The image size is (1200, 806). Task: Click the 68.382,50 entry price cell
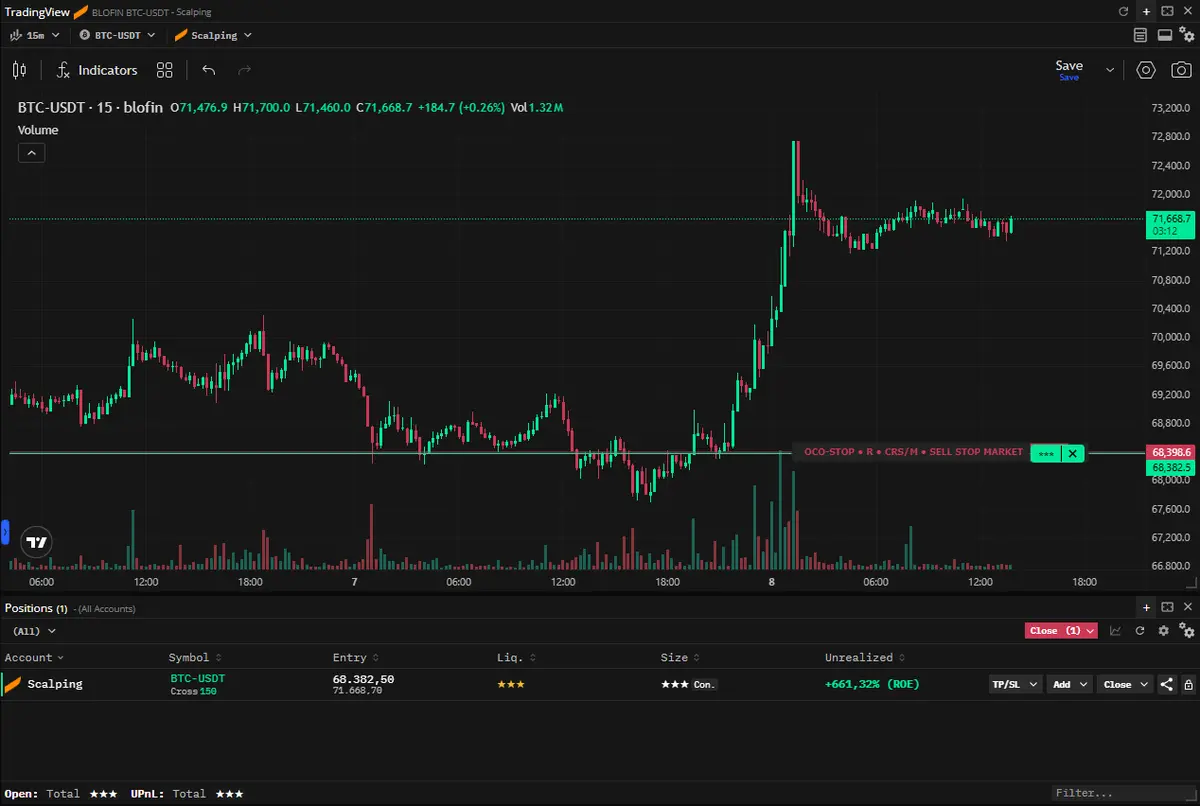[x=363, y=679]
